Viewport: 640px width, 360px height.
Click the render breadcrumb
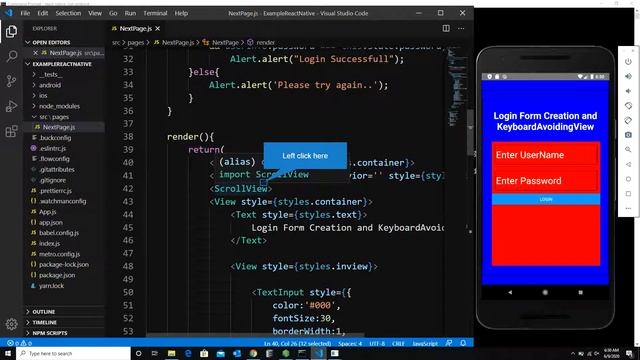click(265, 42)
